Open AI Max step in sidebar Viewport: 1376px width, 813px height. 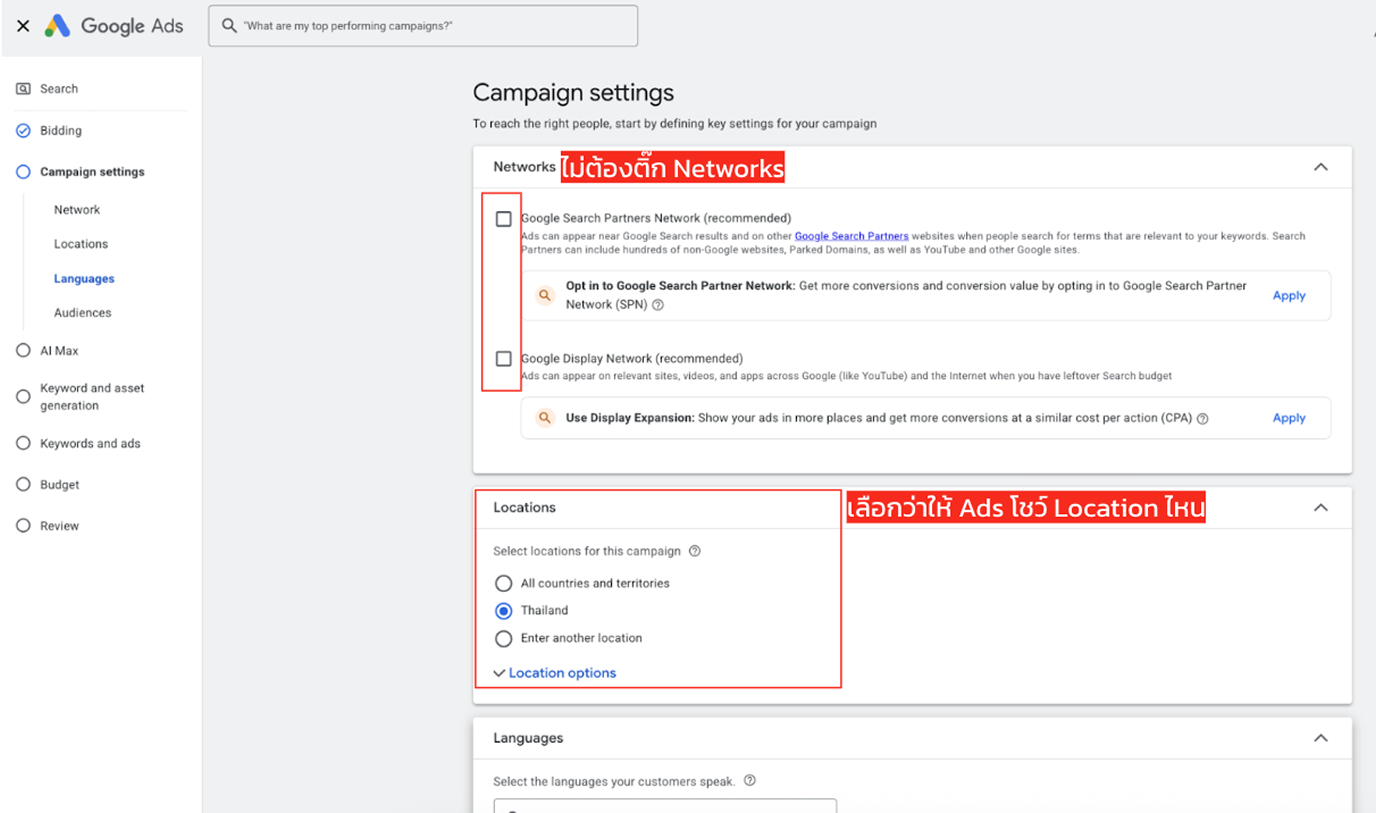(x=59, y=351)
